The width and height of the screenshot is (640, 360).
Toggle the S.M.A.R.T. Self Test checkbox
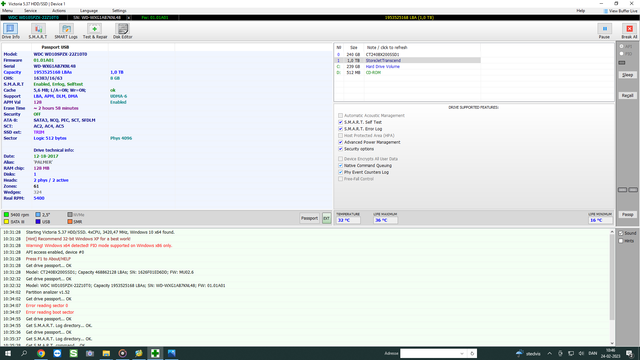pyautogui.click(x=340, y=122)
